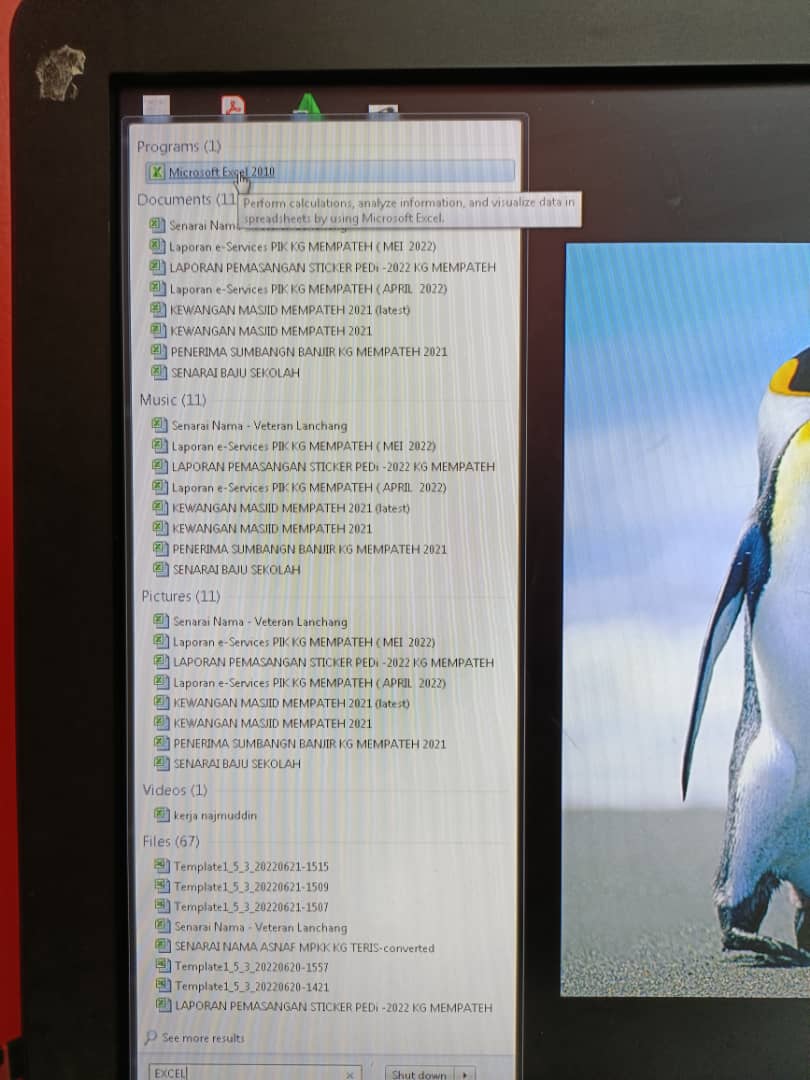Click the magnifier icon beside See more results

(150, 1038)
